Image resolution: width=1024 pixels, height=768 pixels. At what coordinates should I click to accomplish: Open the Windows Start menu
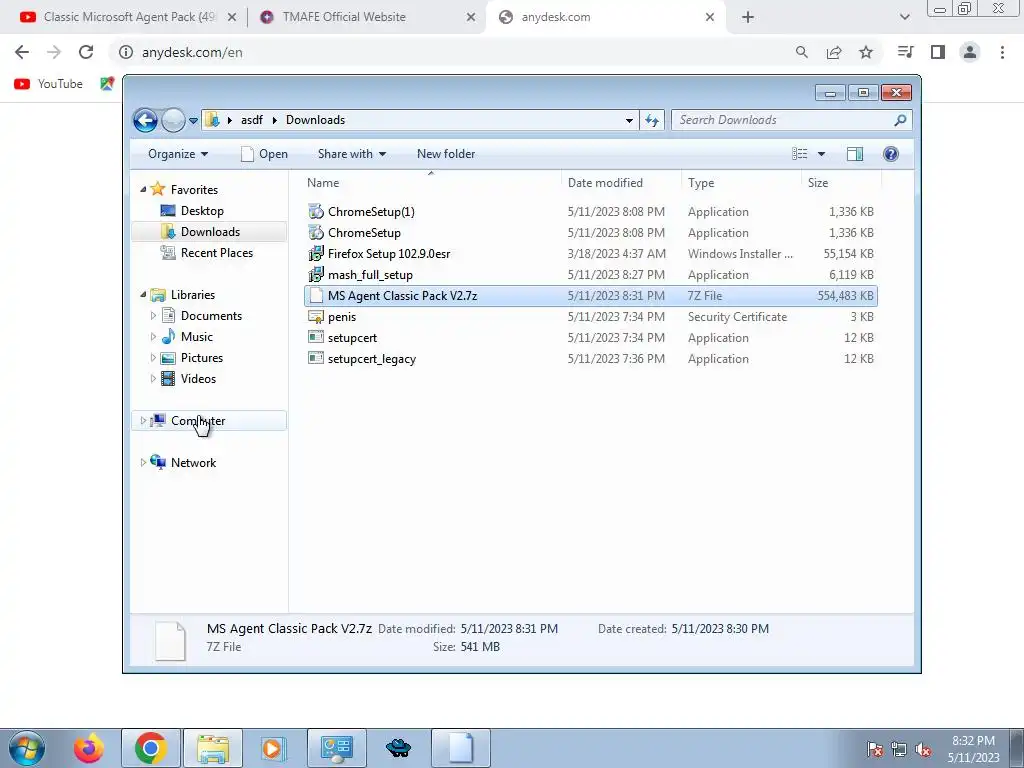point(26,748)
